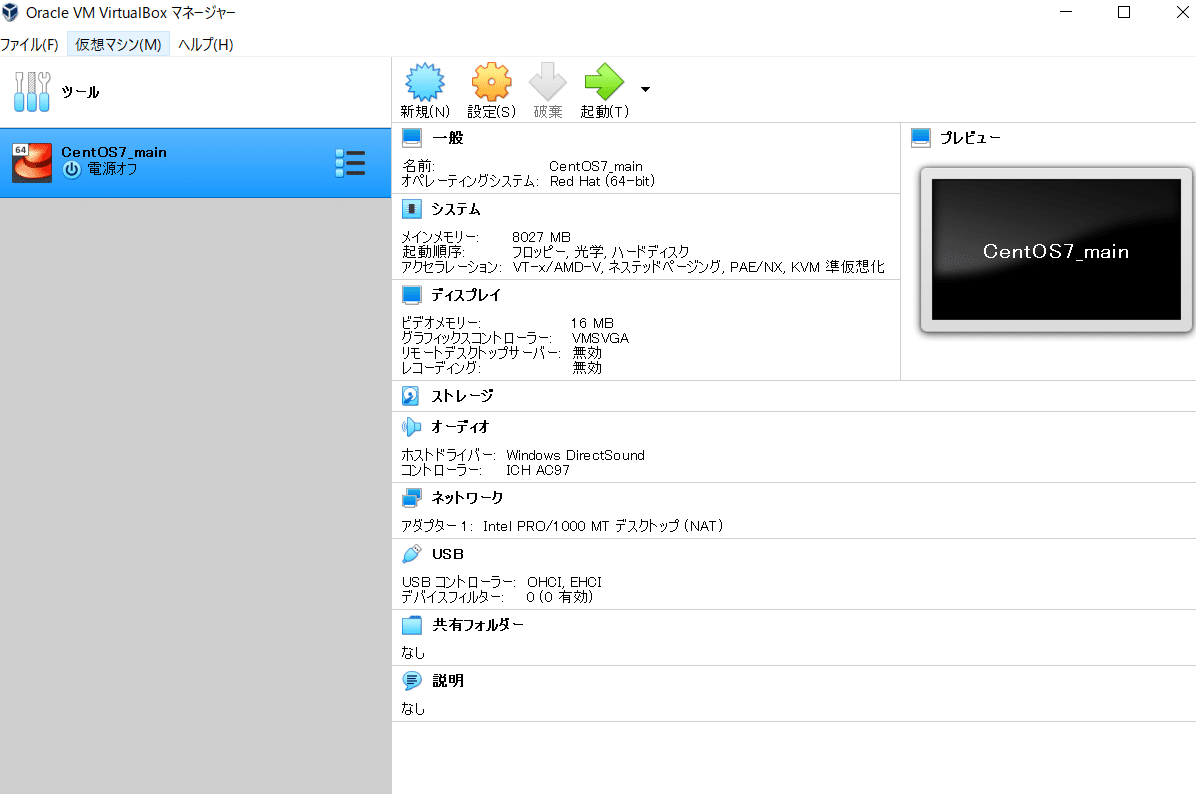This screenshot has width=1196, height=794.
Task: Select the CentOS7_main name in VM list
Action: pyautogui.click(x=114, y=153)
